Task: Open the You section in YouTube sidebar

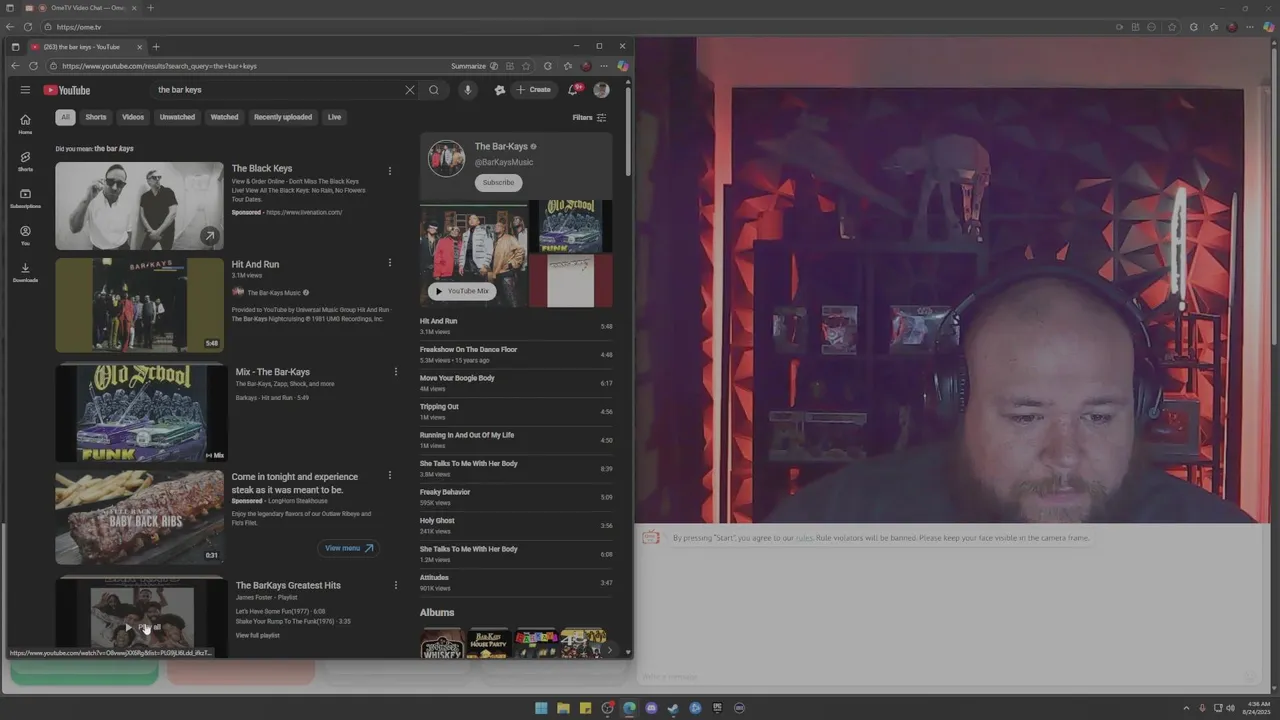Action: coord(25,235)
